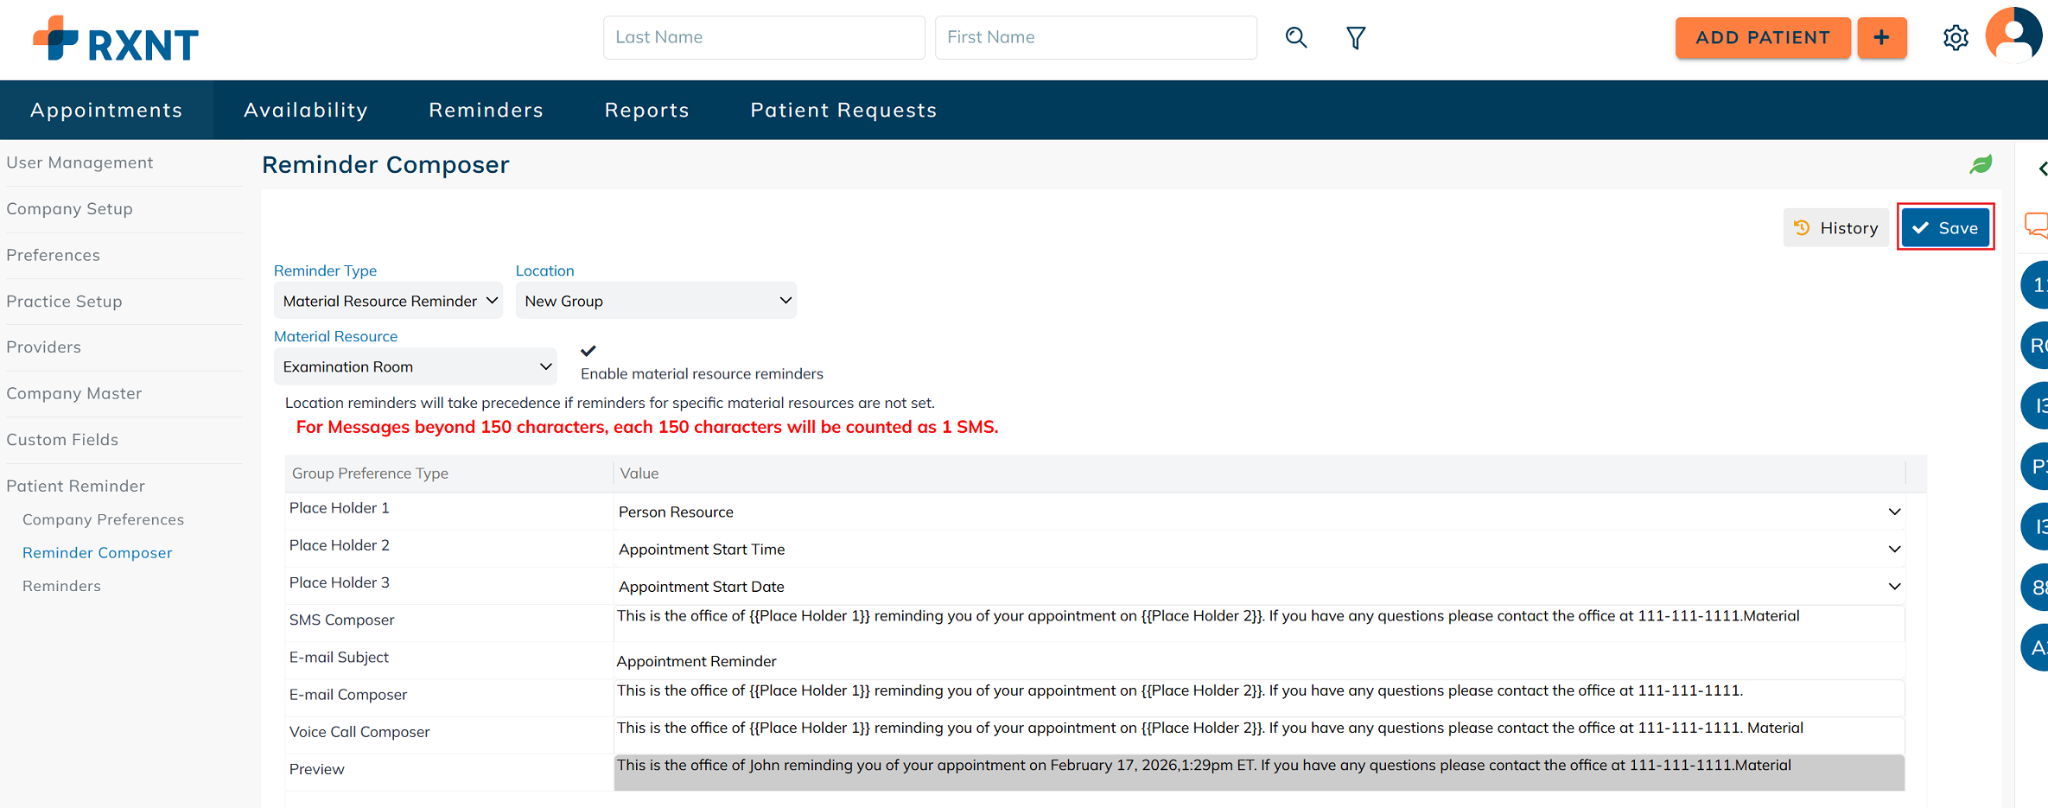
Task: Open the Patient Requests tab
Action: pyautogui.click(x=843, y=110)
